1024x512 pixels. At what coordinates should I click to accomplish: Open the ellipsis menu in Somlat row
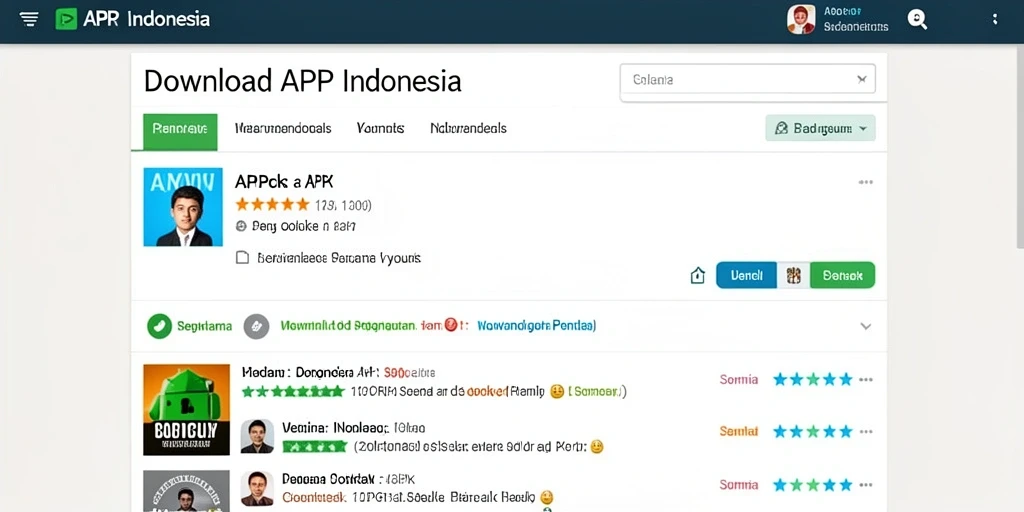pos(866,431)
